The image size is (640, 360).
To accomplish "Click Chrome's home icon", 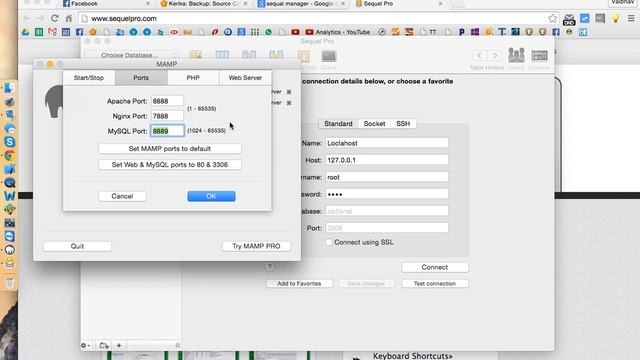I will pyautogui.click(x=69, y=18).
